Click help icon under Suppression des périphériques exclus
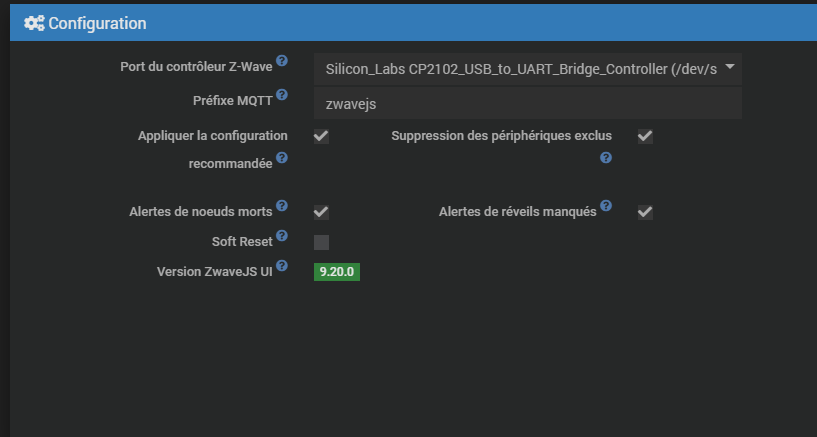This screenshot has height=437, width=817. (x=606, y=158)
